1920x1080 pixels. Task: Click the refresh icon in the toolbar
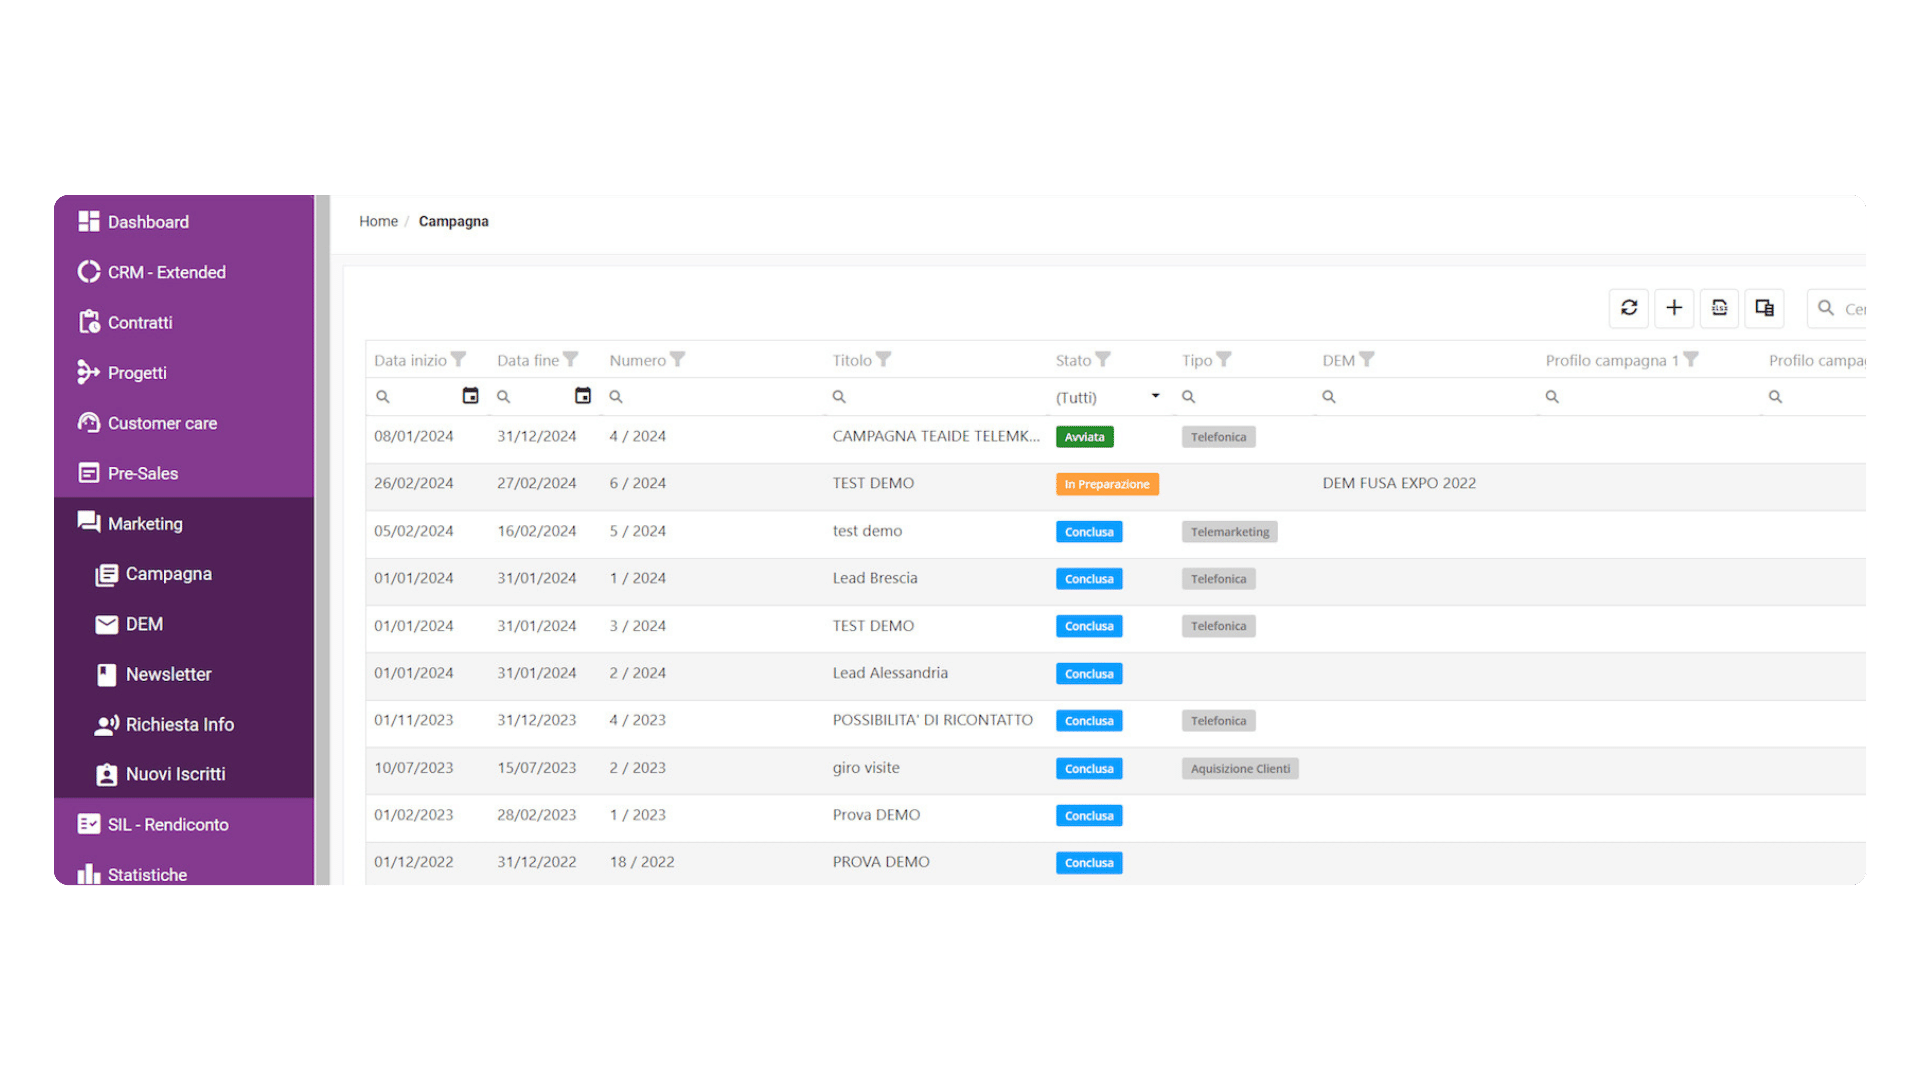[1629, 308]
